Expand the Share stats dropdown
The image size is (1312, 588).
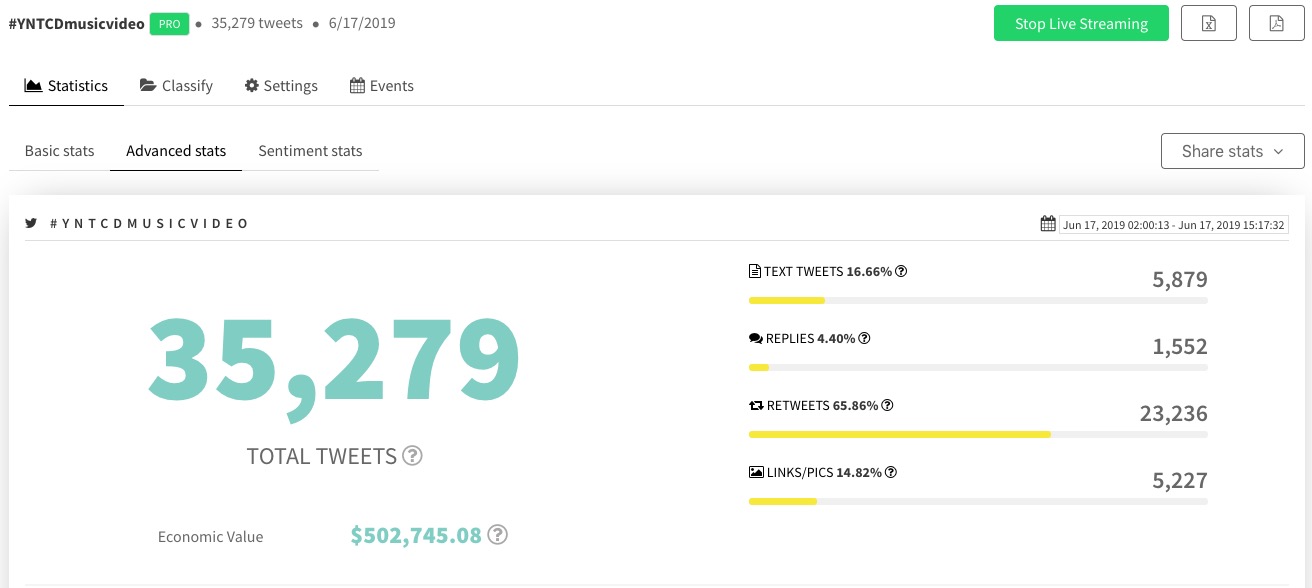click(x=1232, y=151)
